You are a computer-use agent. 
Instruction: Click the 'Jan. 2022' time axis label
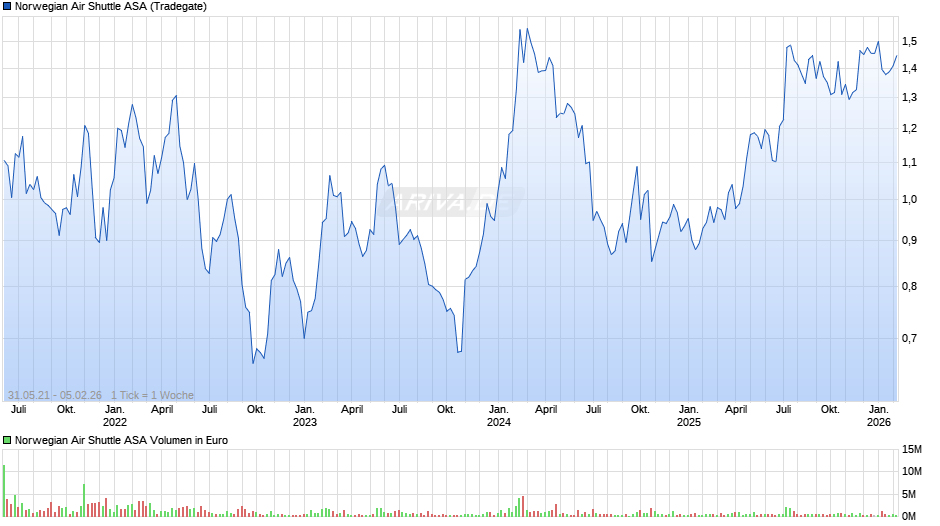click(115, 416)
